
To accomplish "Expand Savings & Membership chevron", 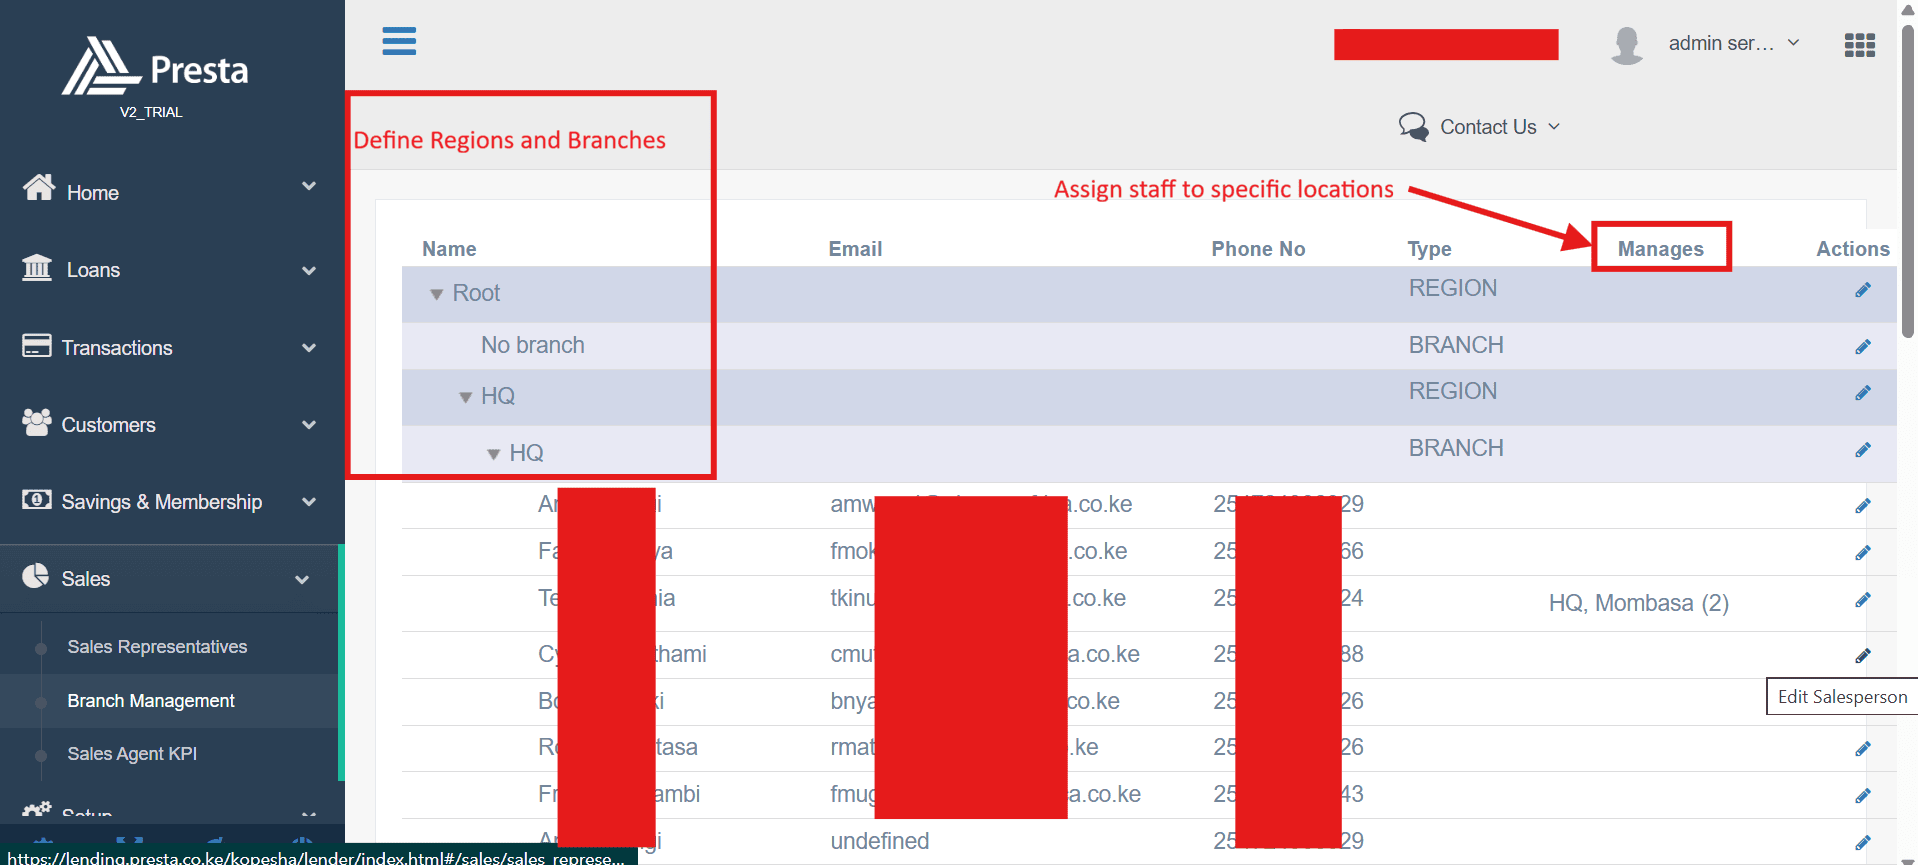I will pos(309,502).
